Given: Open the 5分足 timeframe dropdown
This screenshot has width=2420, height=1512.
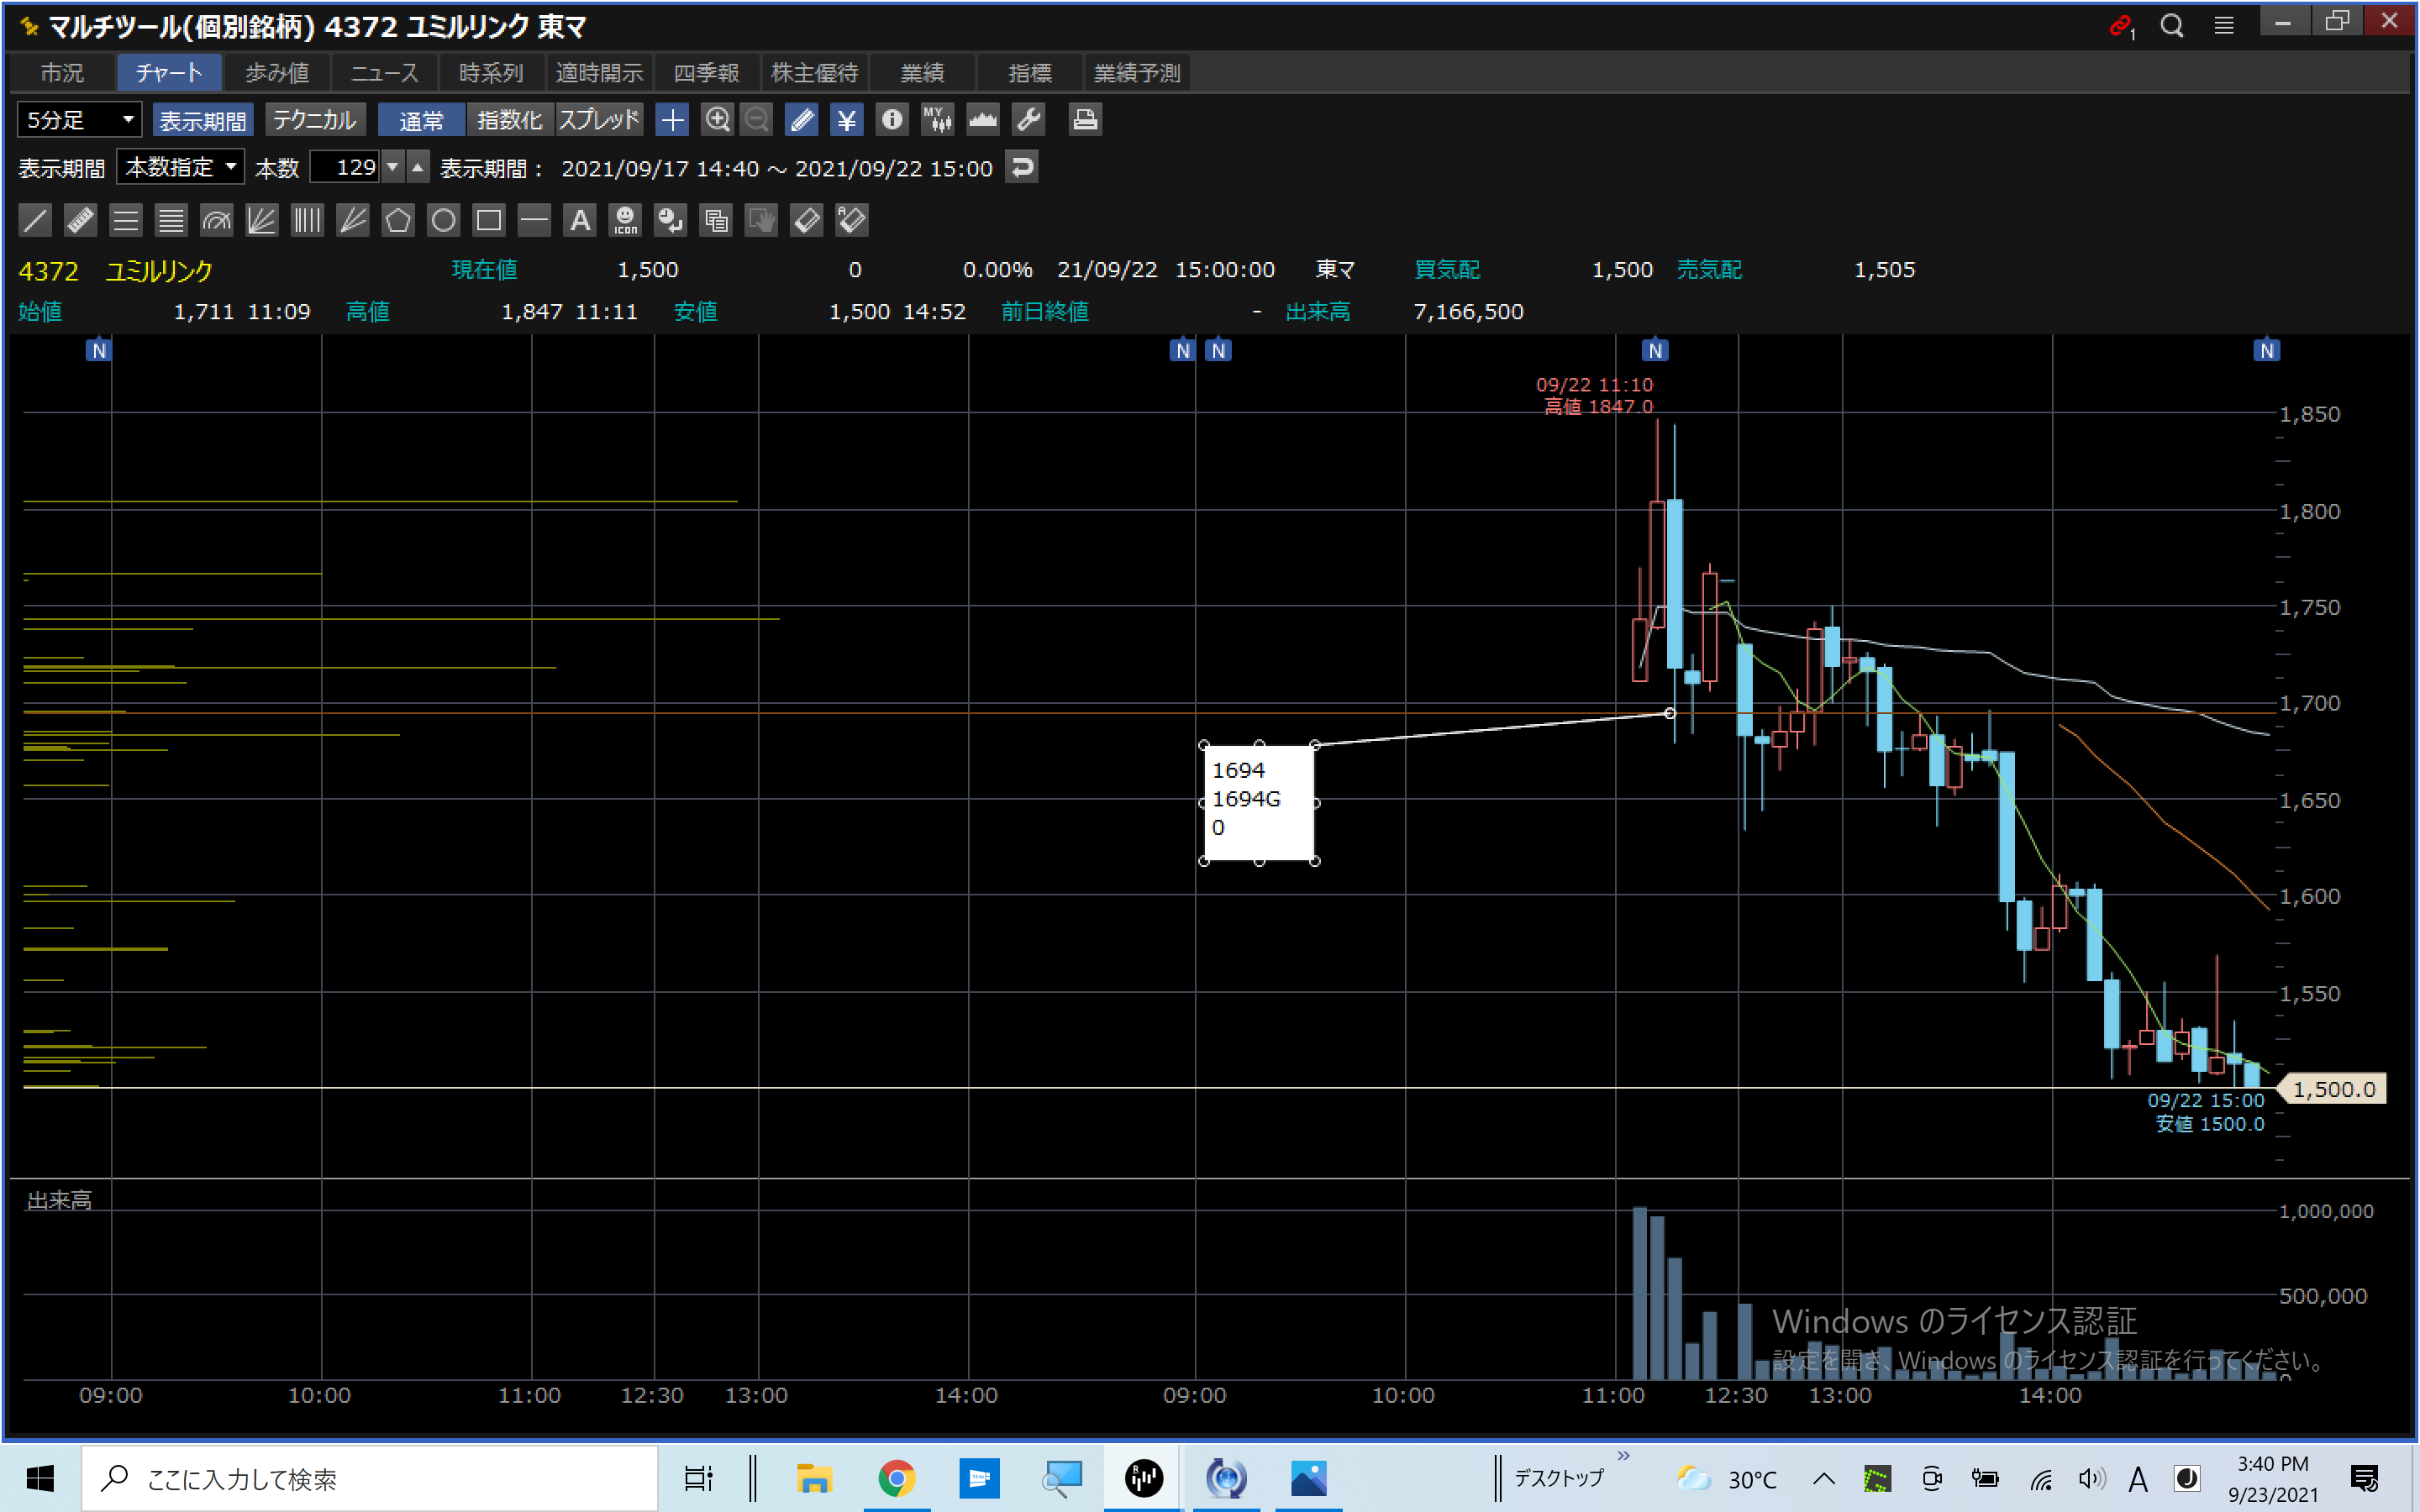Looking at the screenshot, I should pyautogui.click(x=79, y=120).
